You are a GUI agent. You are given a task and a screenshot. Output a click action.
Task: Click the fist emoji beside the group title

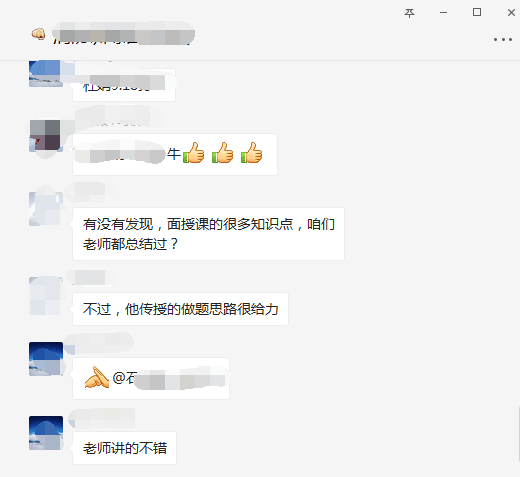(38, 34)
